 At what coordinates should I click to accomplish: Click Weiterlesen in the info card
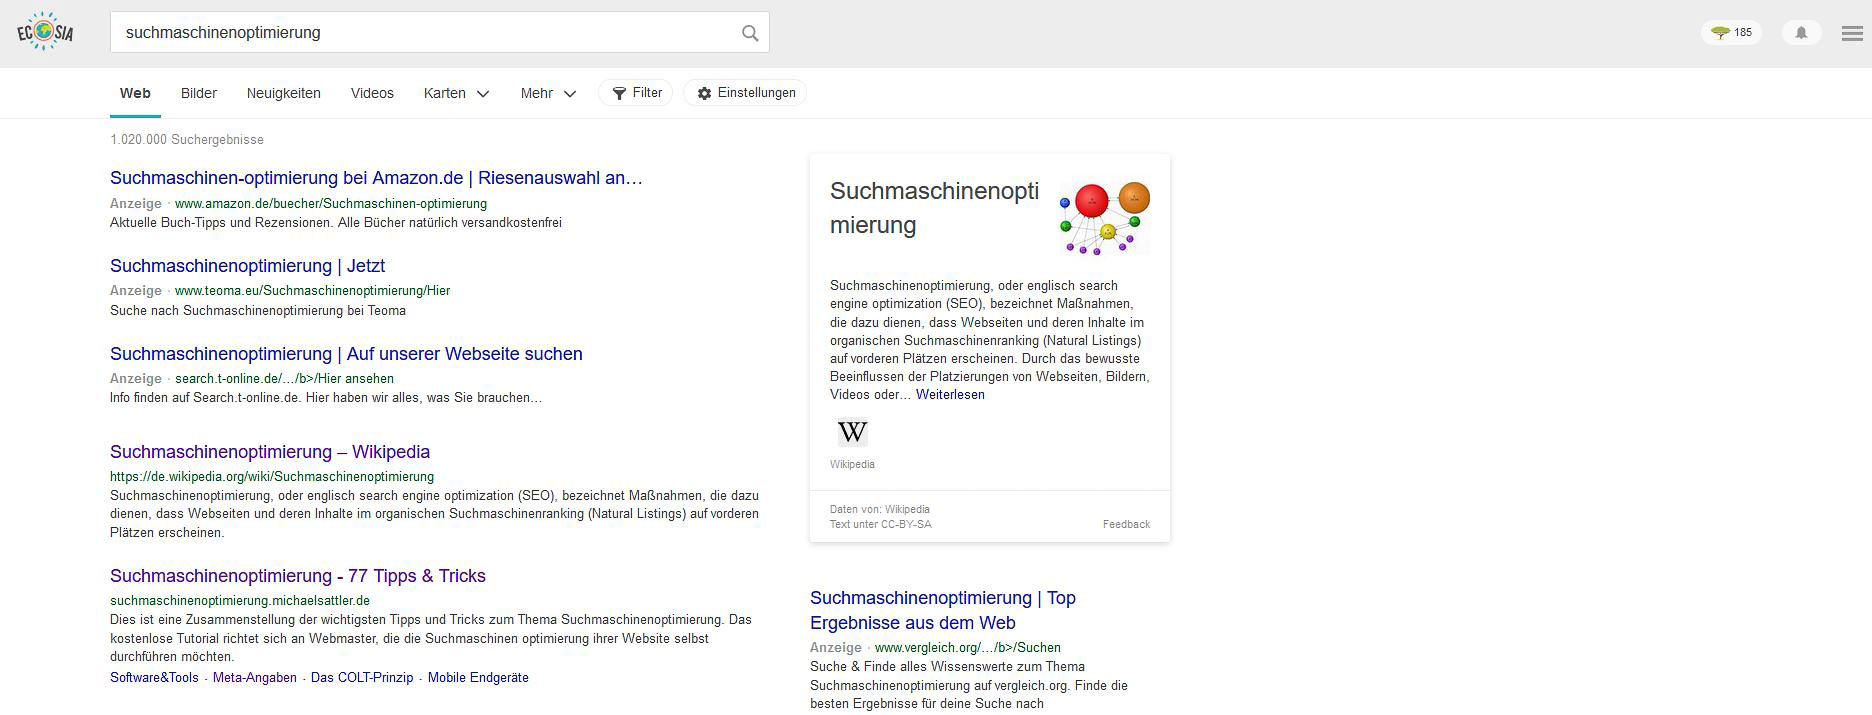point(950,395)
